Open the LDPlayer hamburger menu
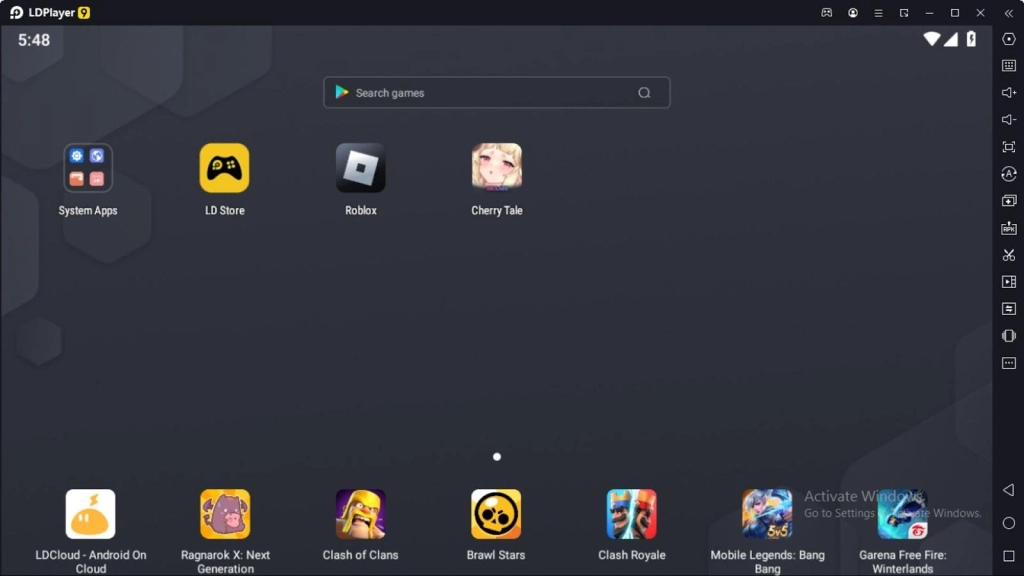 click(878, 13)
